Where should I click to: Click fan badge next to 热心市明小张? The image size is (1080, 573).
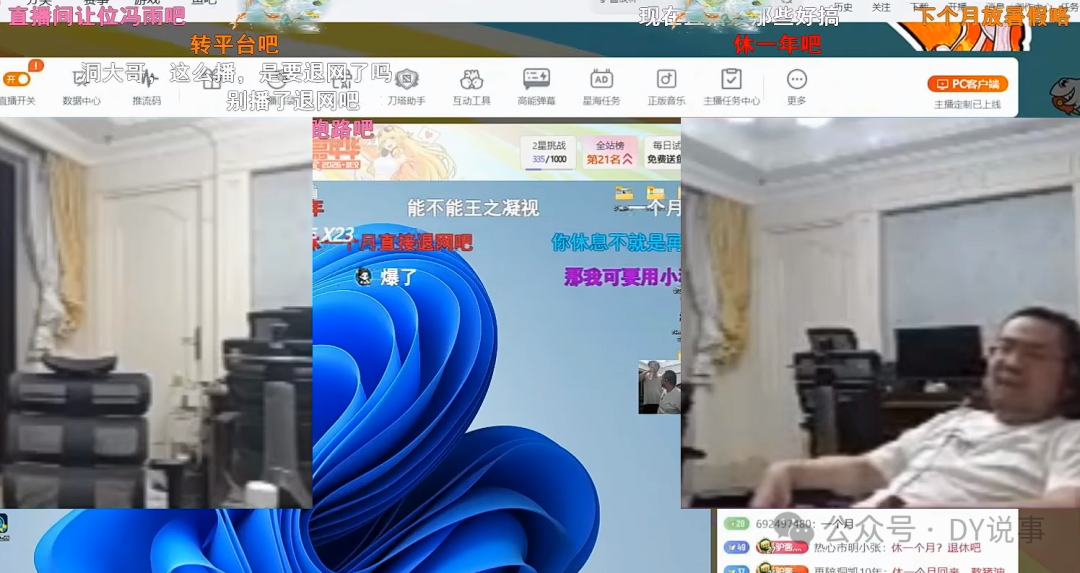click(782, 548)
